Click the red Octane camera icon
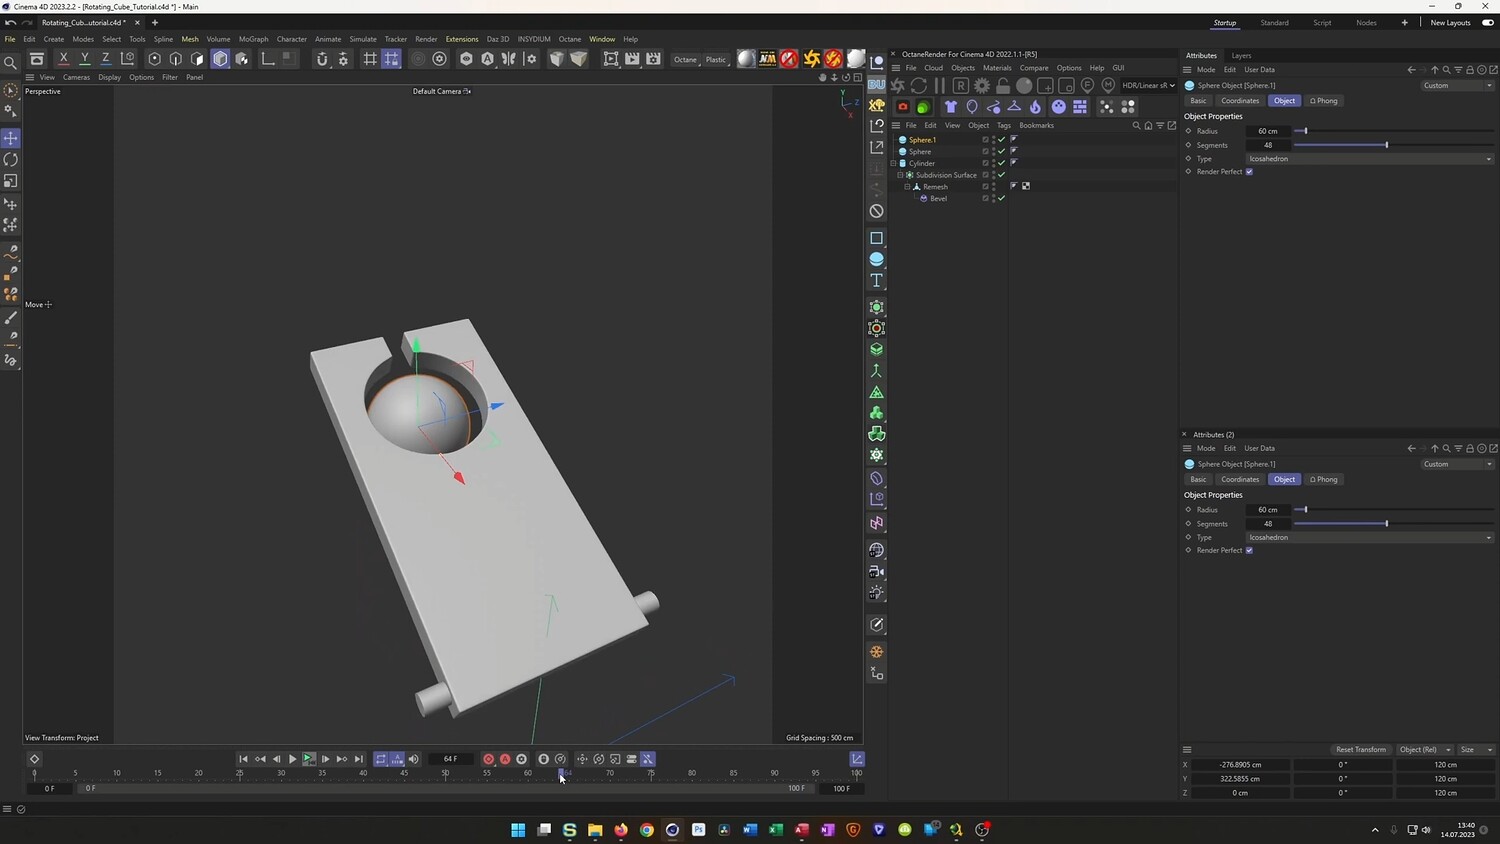The width and height of the screenshot is (1500, 844). 903,107
